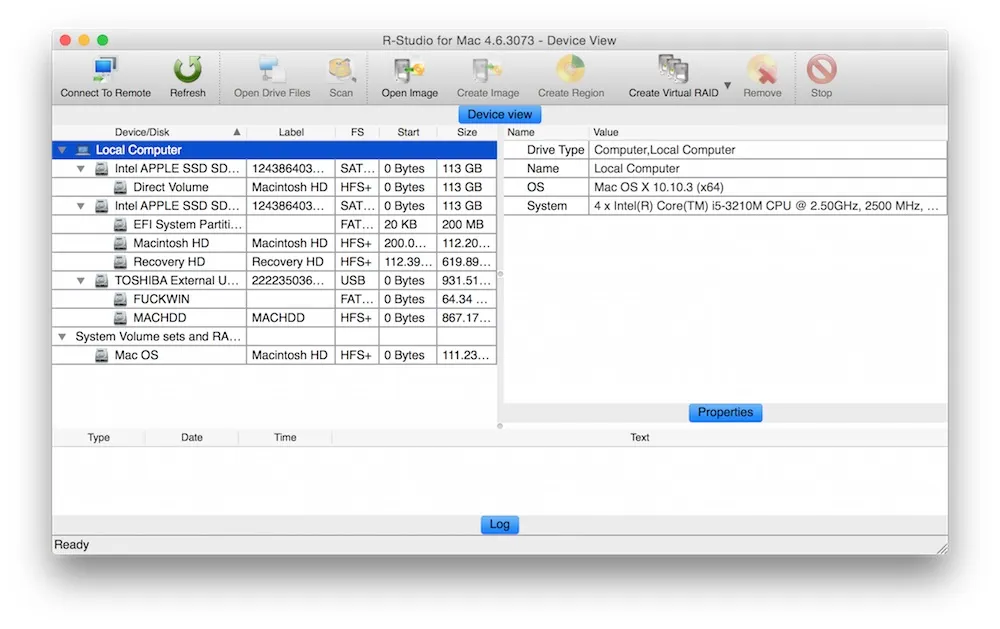The width and height of the screenshot is (1000, 629).
Task: Open the Create Virtual RAID dropdown arrow
Action: click(727, 86)
